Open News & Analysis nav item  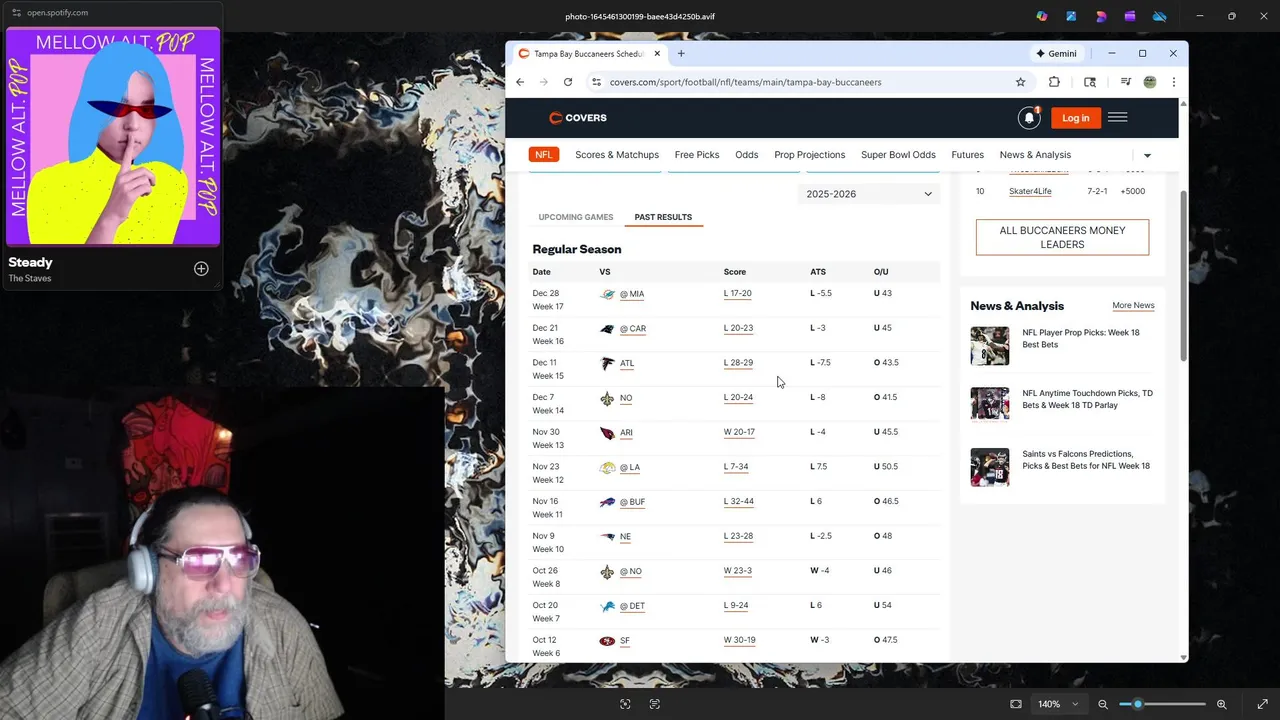coord(1035,155)
